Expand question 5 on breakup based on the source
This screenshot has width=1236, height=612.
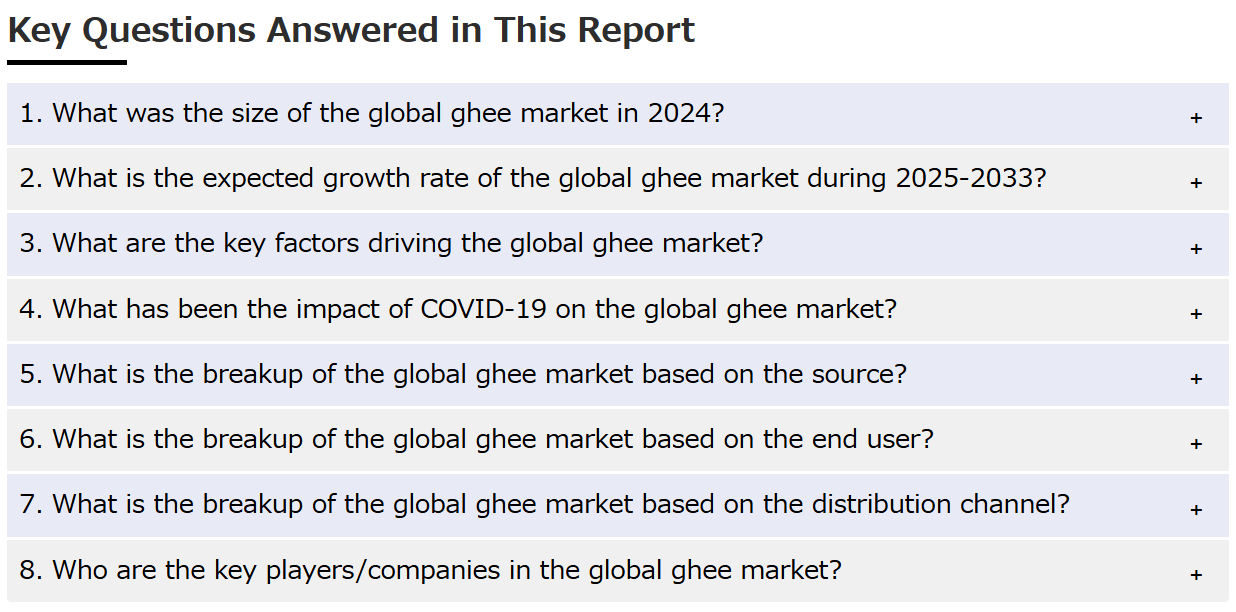coord(618,375)
